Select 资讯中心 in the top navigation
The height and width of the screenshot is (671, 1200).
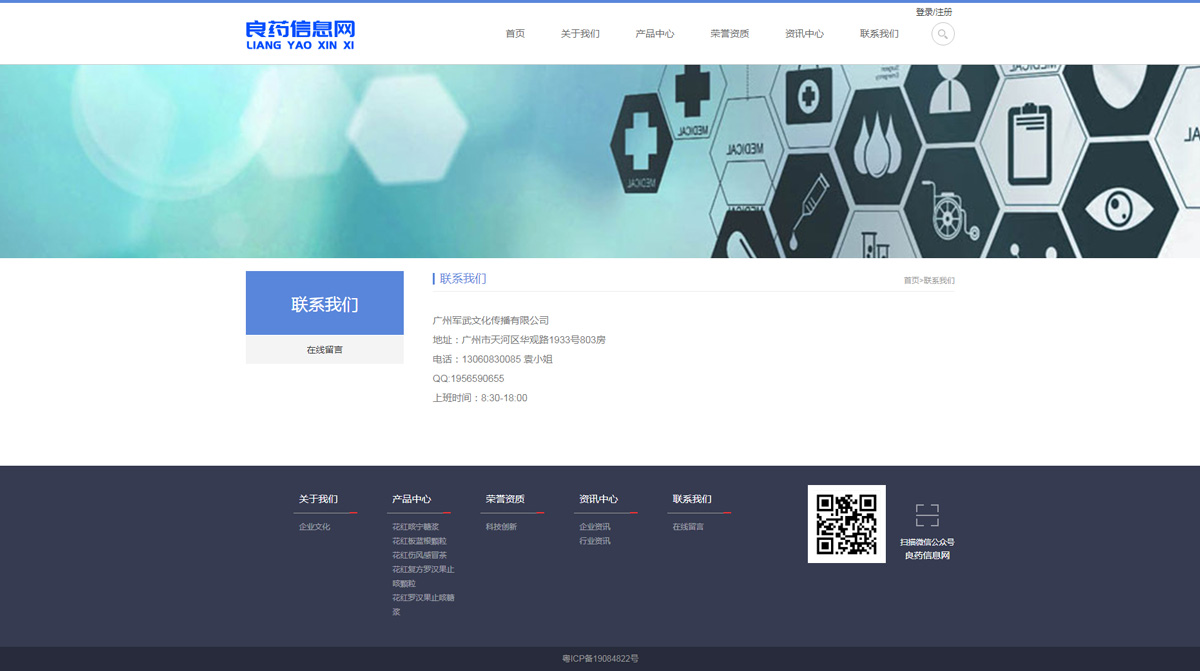[x=805, y=34]
